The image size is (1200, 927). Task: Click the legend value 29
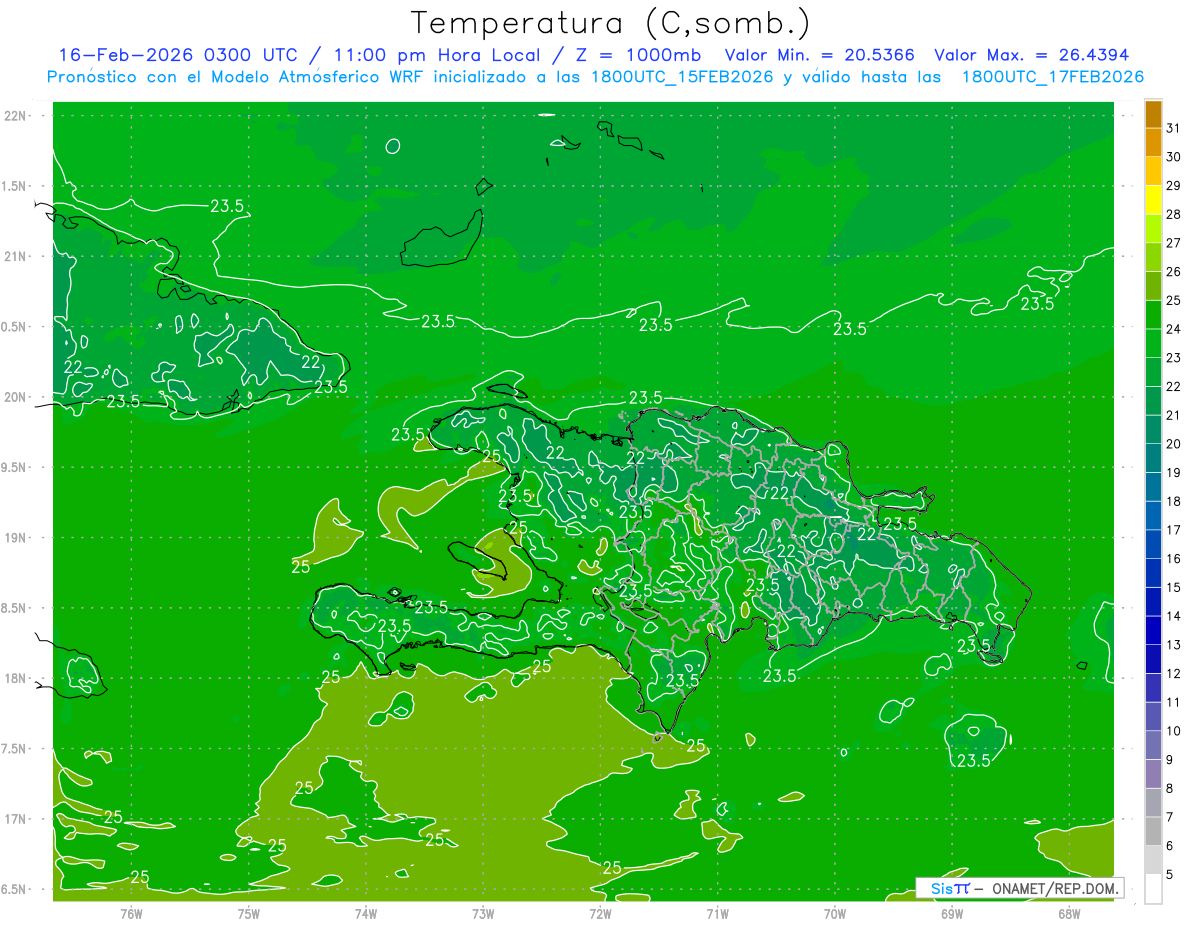1173,186
